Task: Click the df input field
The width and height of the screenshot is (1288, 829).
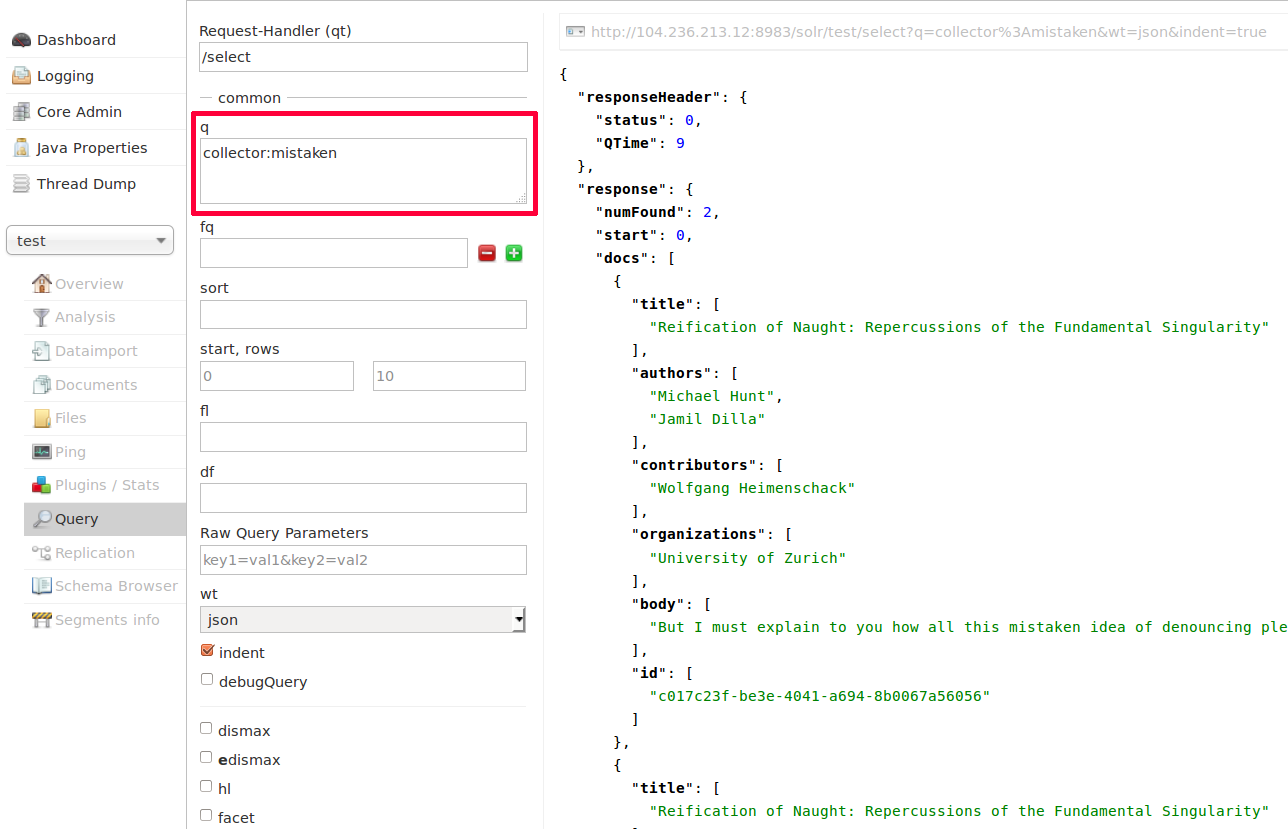Action: click(x=363, y=498)
